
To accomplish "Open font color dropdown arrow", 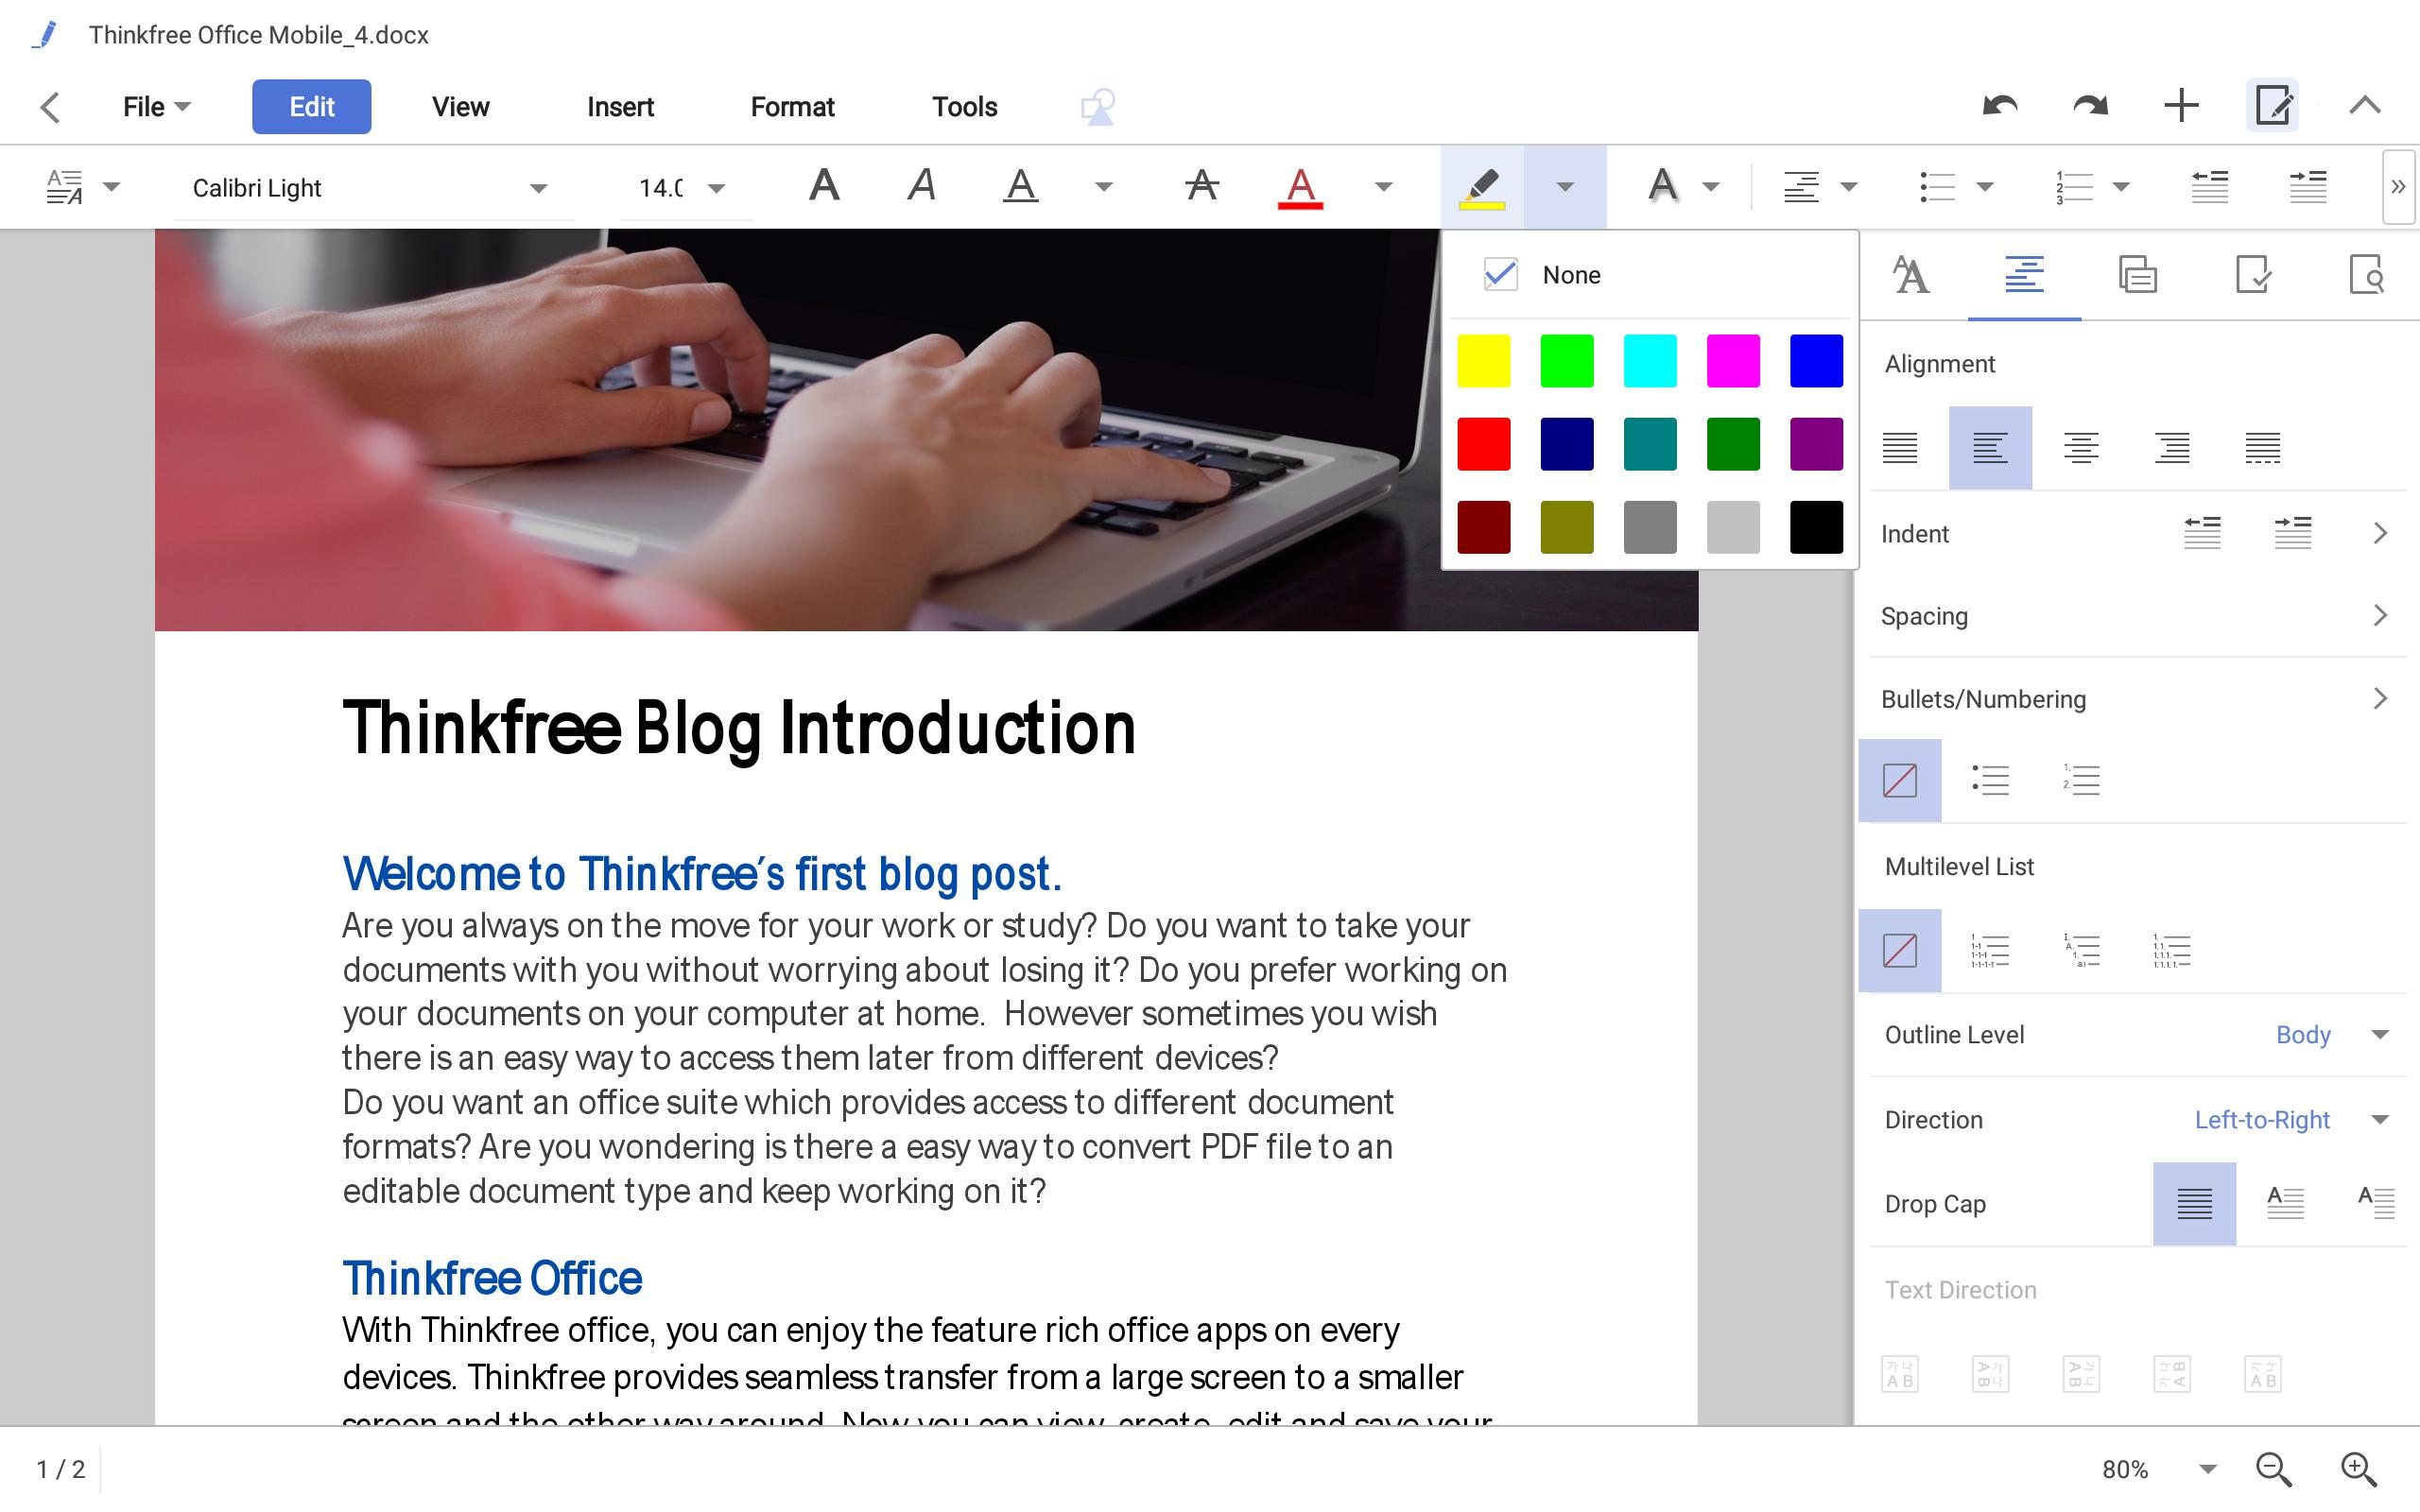I will (1384, 187).
